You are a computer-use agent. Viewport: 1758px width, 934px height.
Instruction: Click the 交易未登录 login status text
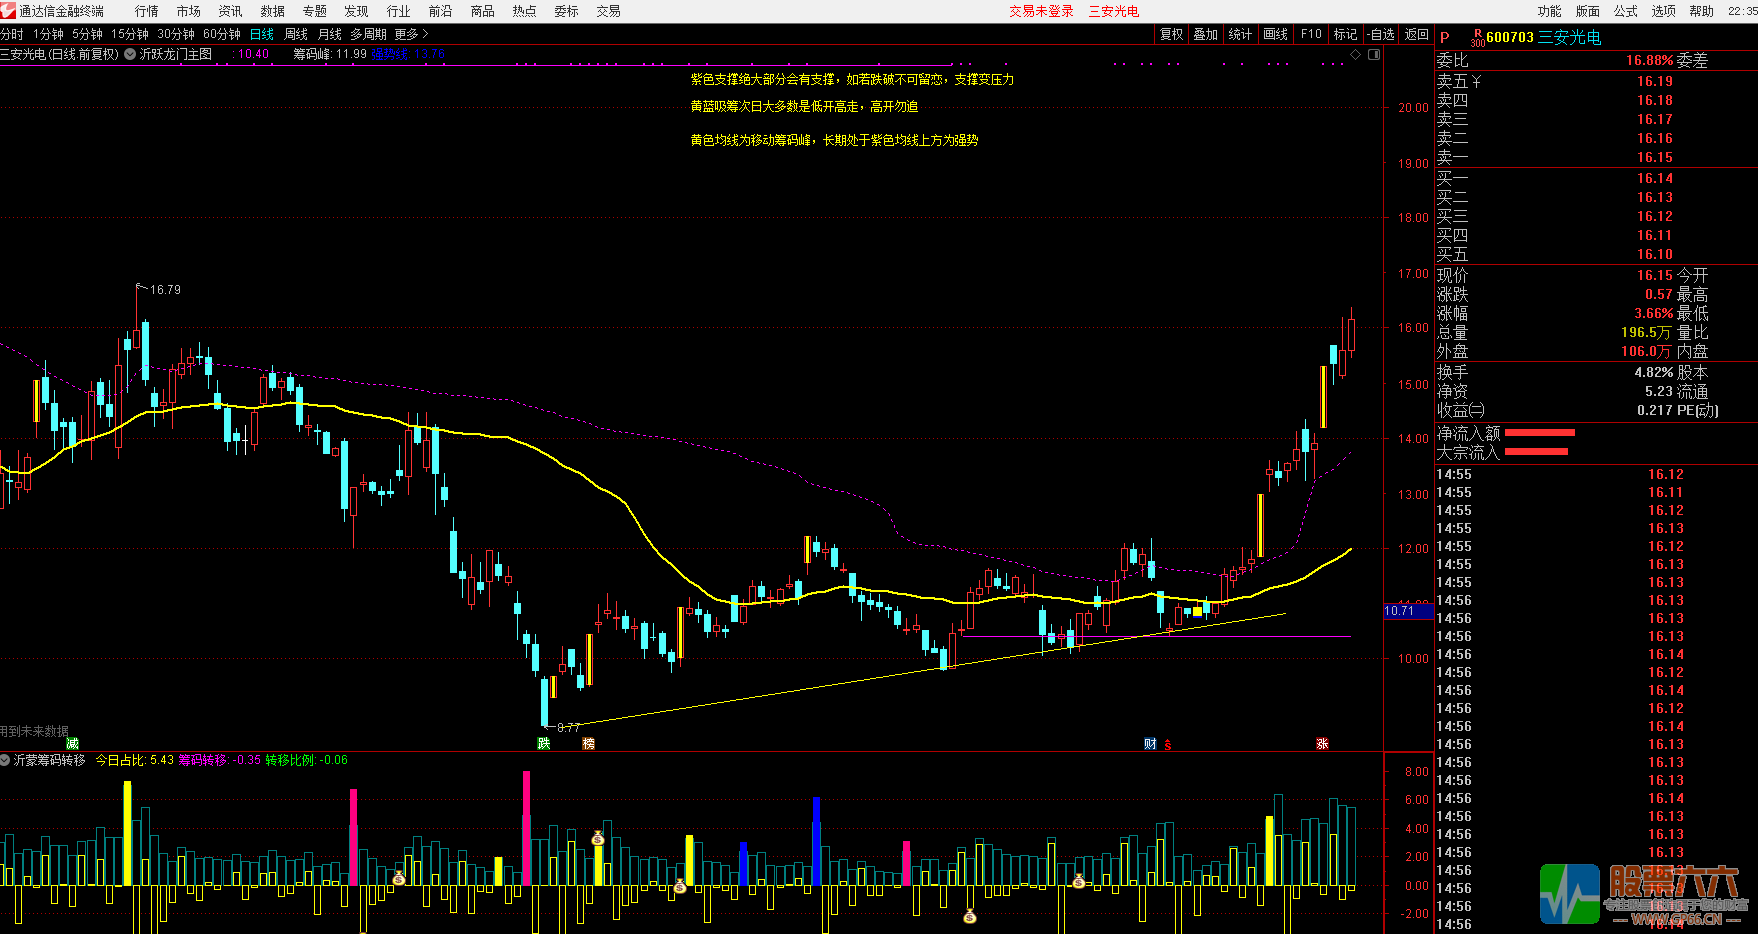(x=1041, y=11)
